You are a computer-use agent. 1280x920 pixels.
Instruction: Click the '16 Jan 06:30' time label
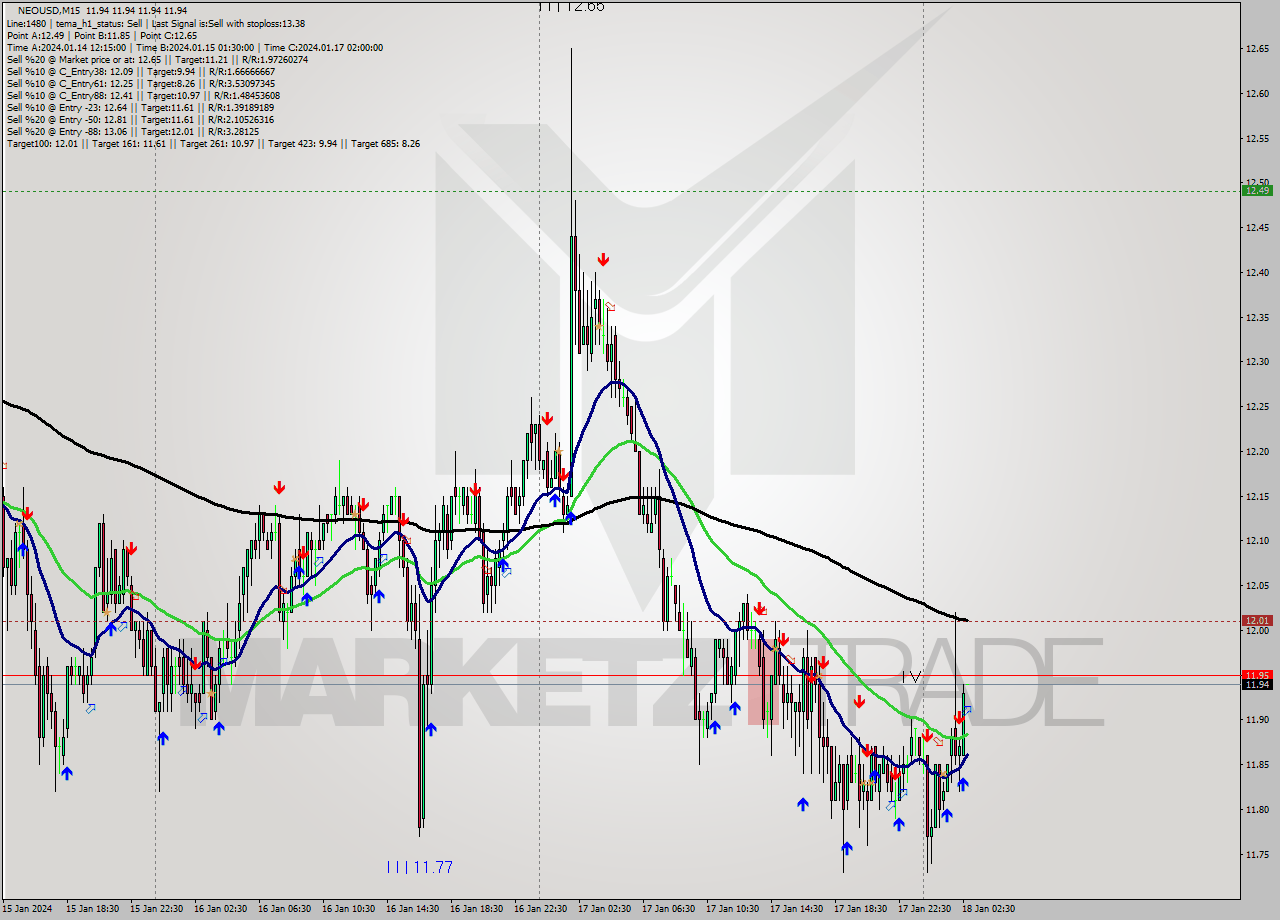point(284,908)
